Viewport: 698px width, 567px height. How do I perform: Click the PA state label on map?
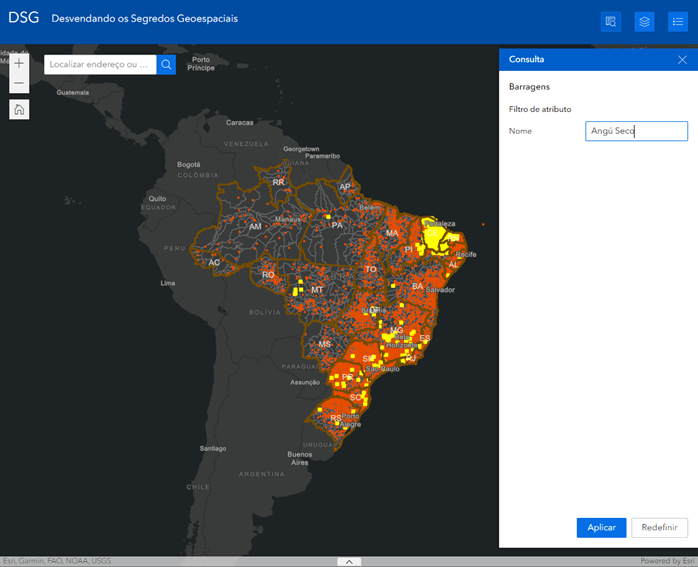coord(337,226)
